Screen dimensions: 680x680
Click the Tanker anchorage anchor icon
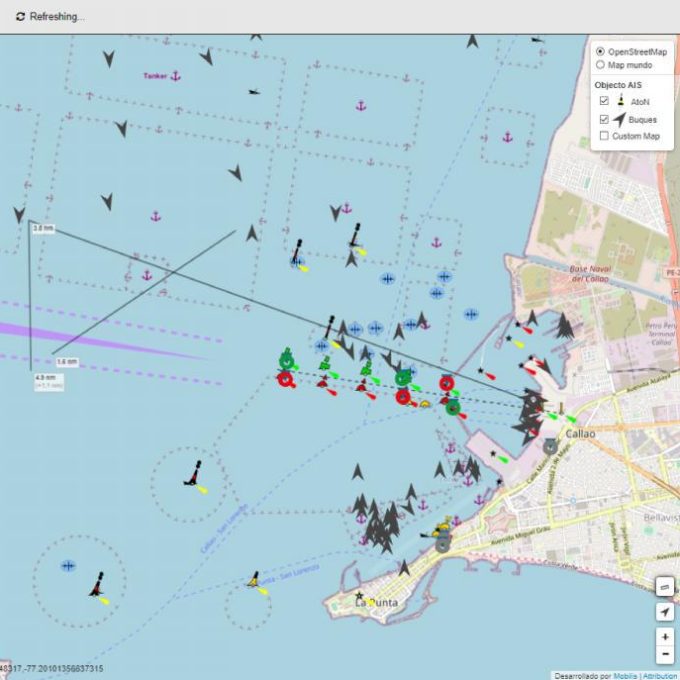pyautogui.click(x=175, y=76)
